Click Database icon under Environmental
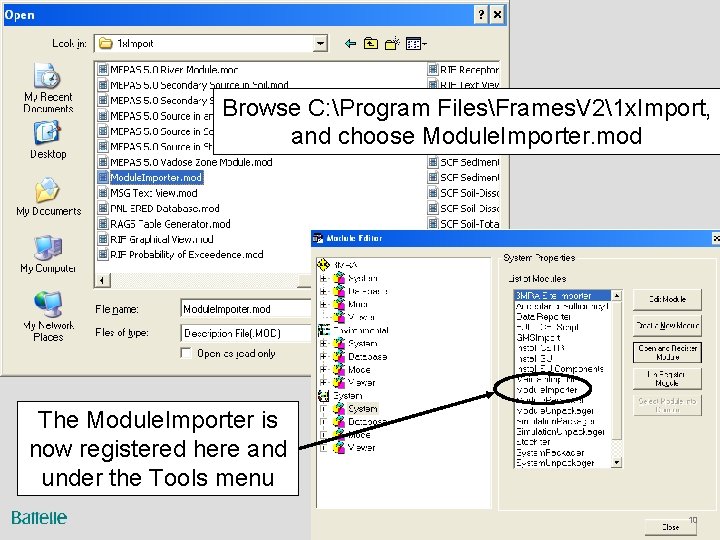 coord(339,356)
